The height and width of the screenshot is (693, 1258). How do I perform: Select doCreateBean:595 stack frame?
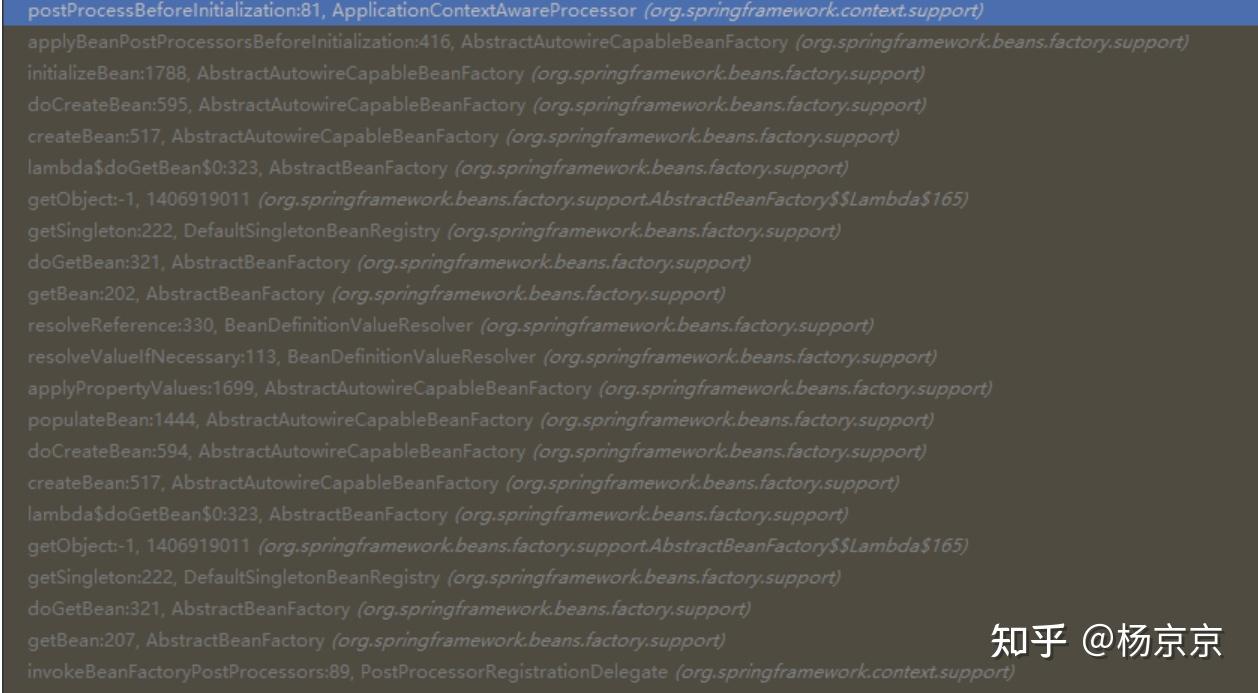pyautogui.click(x=629, y=105)
